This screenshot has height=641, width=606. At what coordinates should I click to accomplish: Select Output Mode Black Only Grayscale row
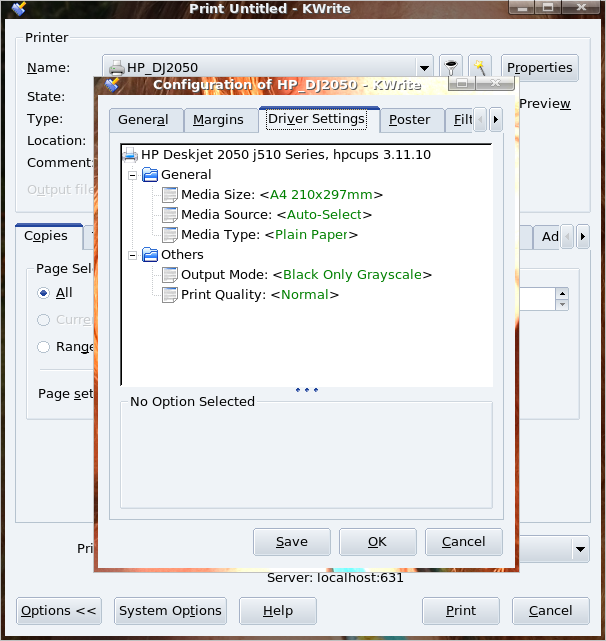point(306,275)
